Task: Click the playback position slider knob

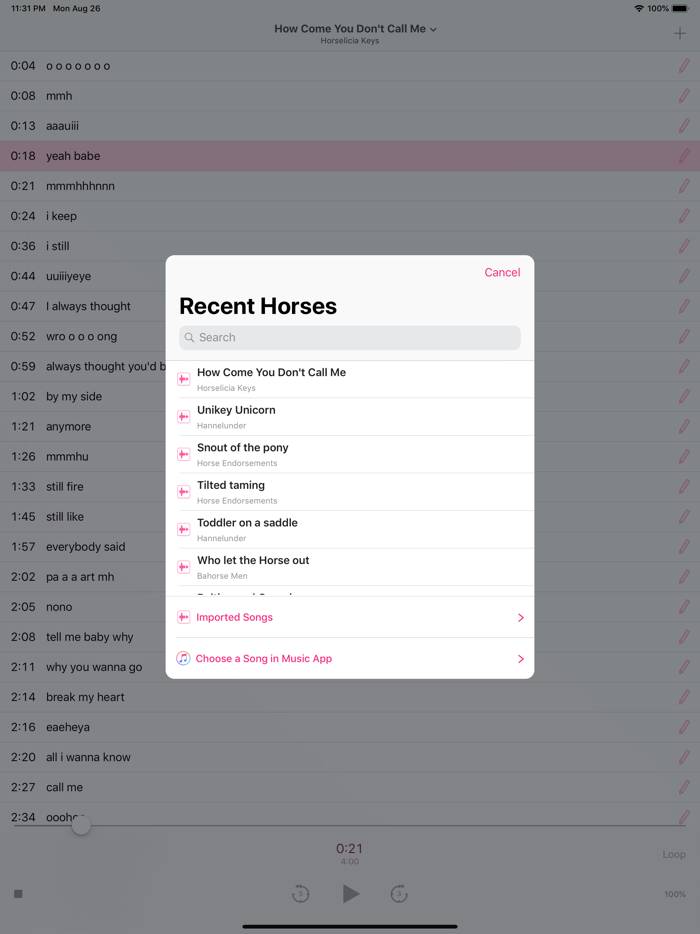Action: tap(81, 826)
